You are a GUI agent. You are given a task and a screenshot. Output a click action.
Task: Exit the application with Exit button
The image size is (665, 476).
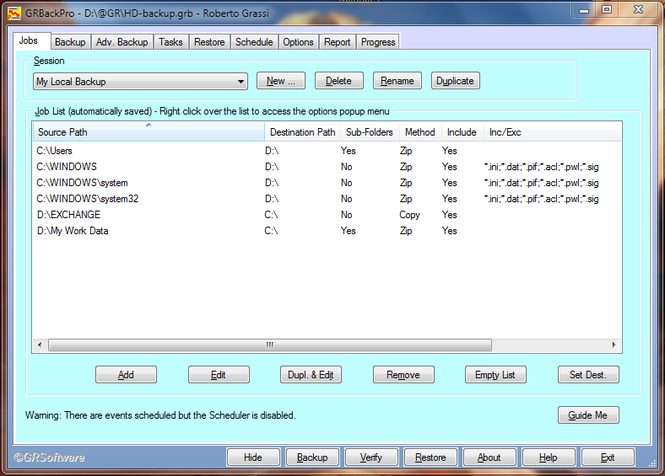(x=608, y=457)
